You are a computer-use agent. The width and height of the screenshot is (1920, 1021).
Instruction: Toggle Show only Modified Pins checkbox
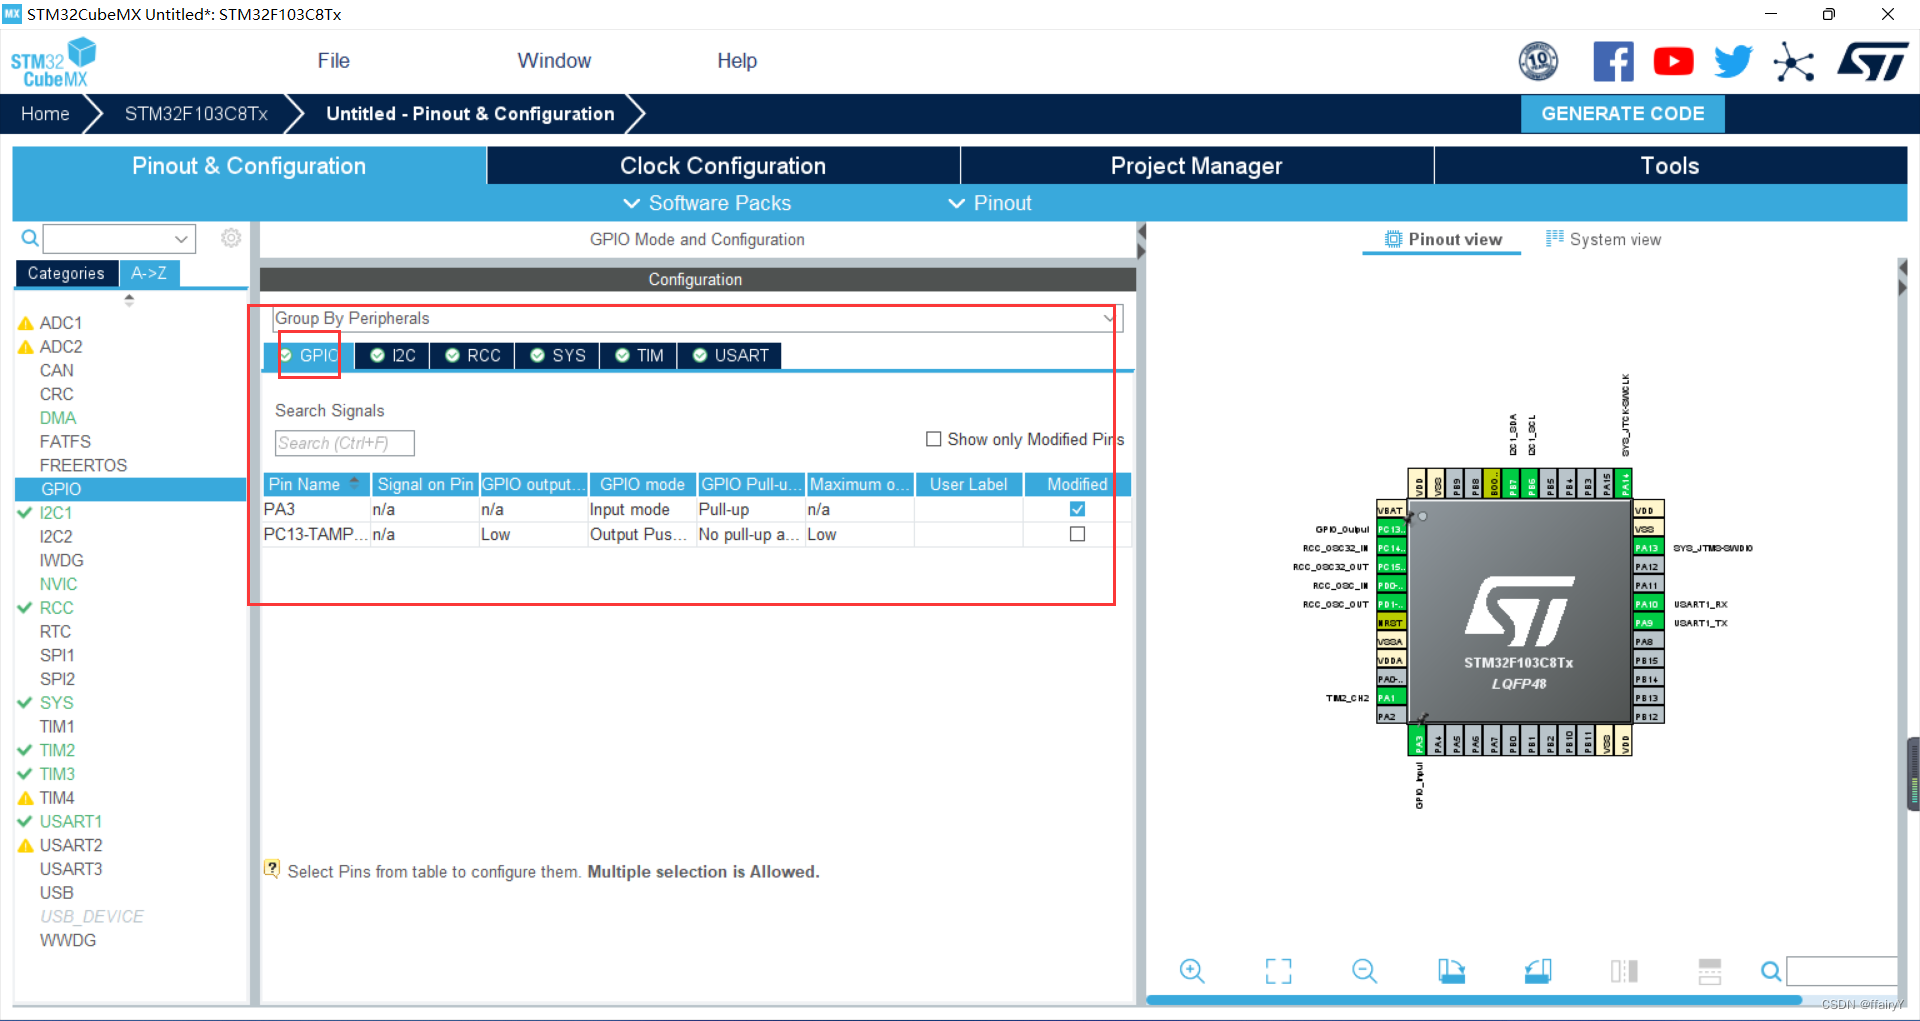(x=934, y=439)
